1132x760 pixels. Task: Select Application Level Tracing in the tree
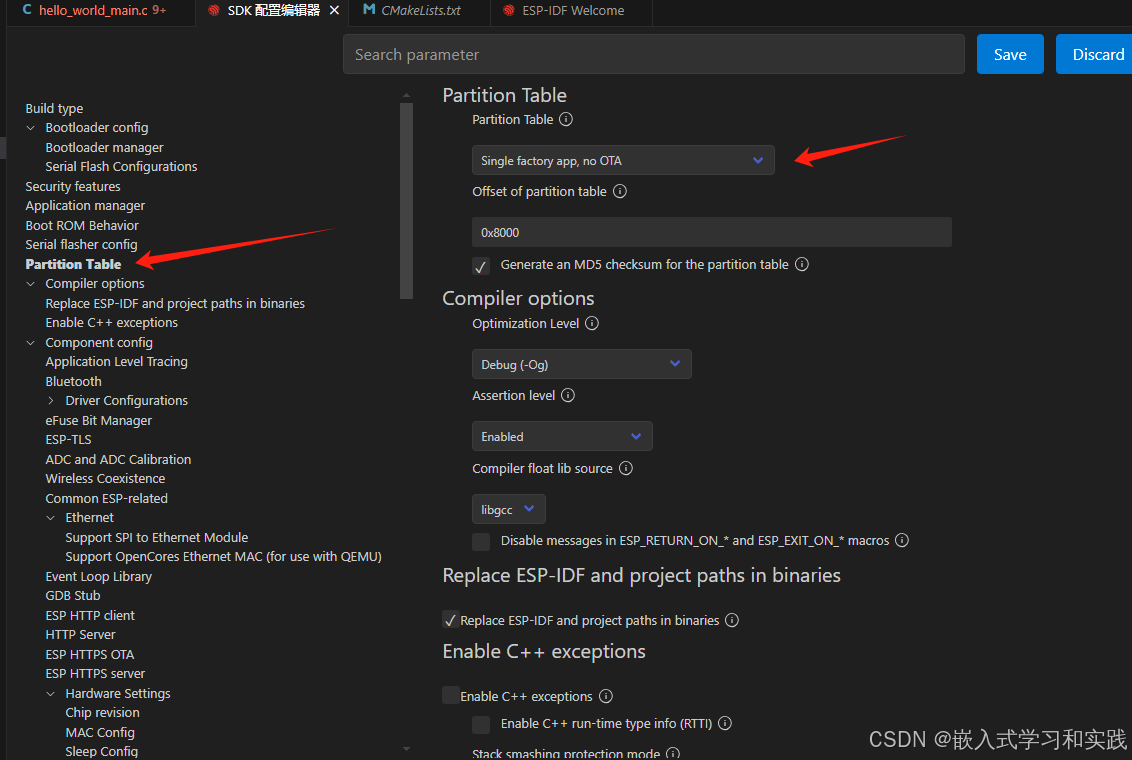(116, 362)
